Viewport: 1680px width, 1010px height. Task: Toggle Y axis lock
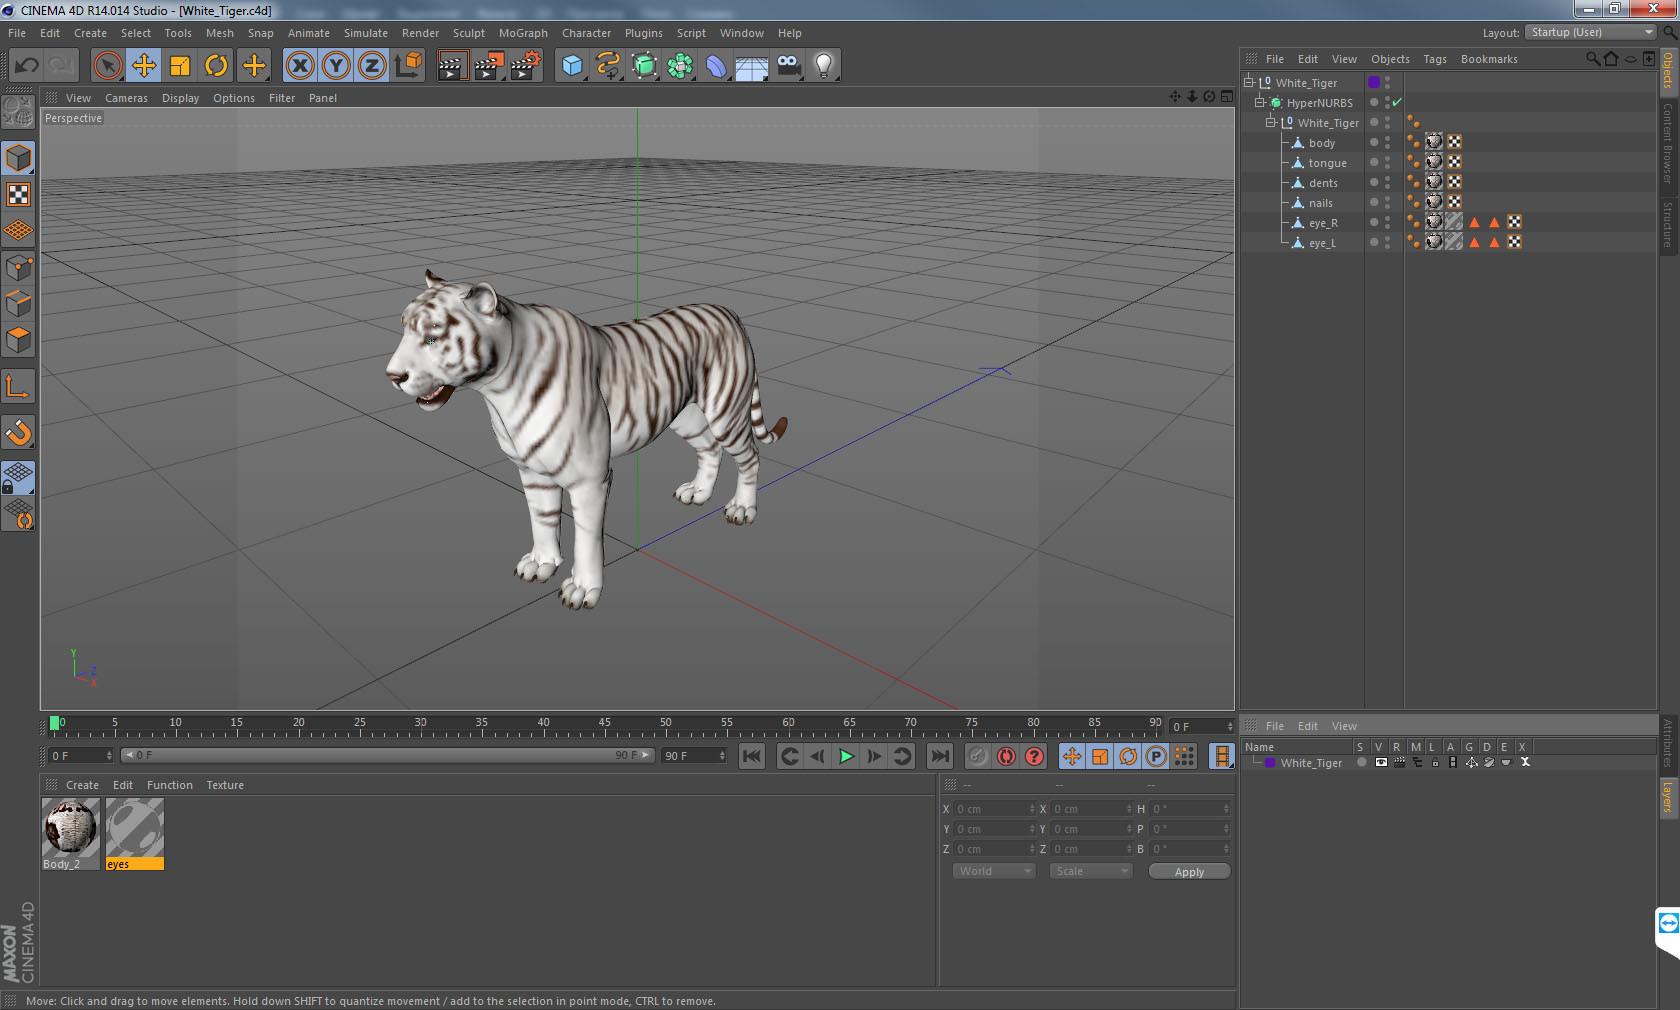336,66
